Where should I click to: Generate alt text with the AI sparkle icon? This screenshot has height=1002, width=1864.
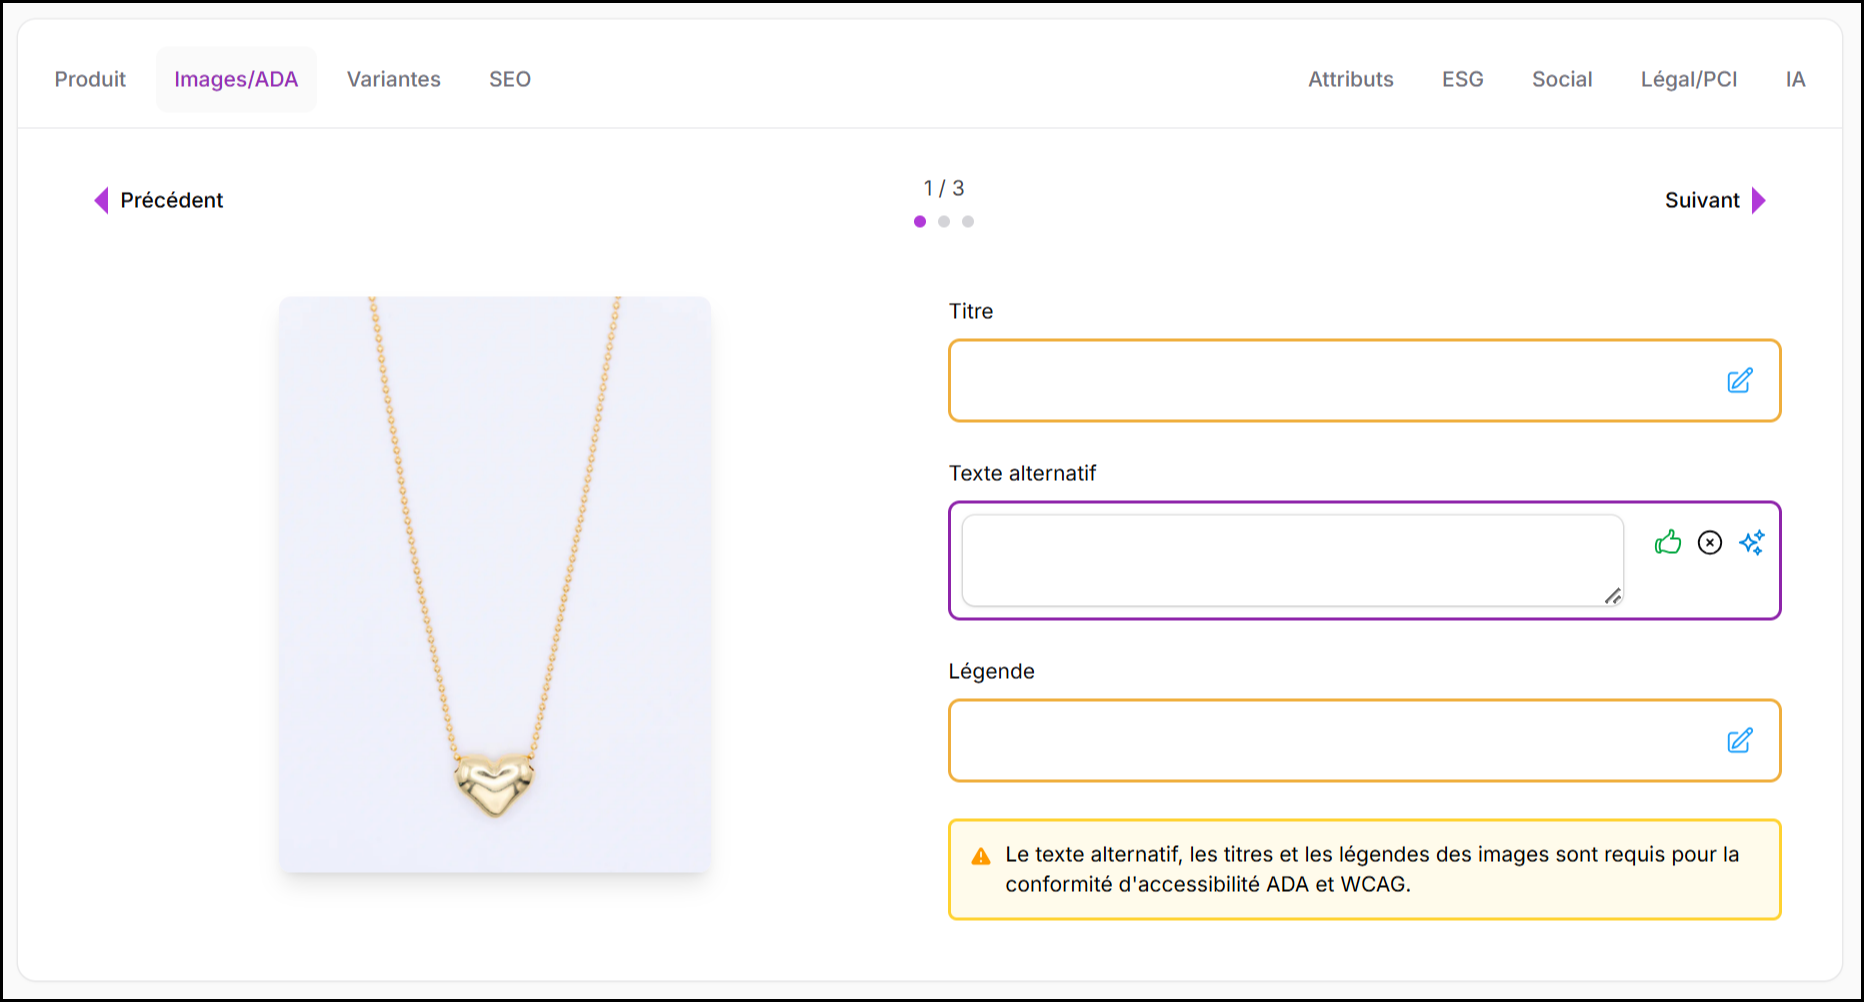click(1752, 543)
